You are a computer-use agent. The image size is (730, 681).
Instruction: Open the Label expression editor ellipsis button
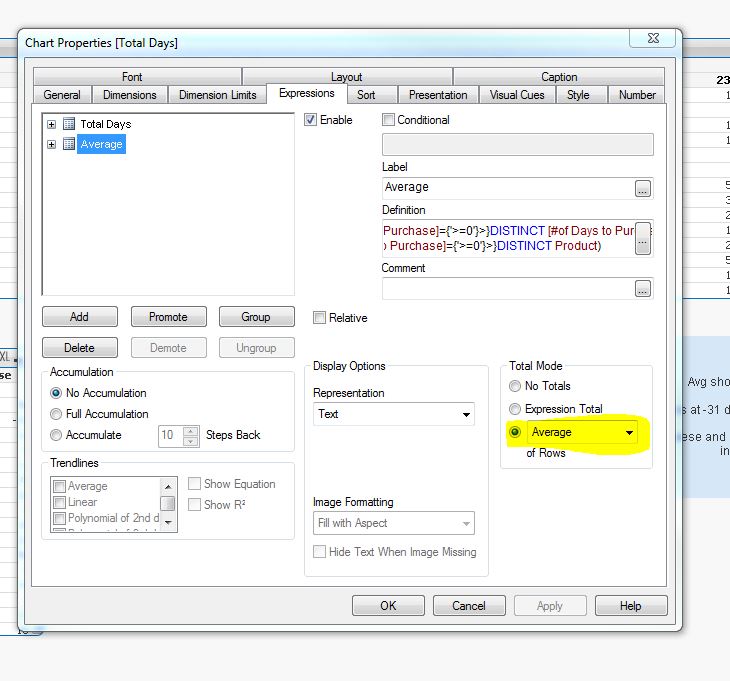(642, 188)
